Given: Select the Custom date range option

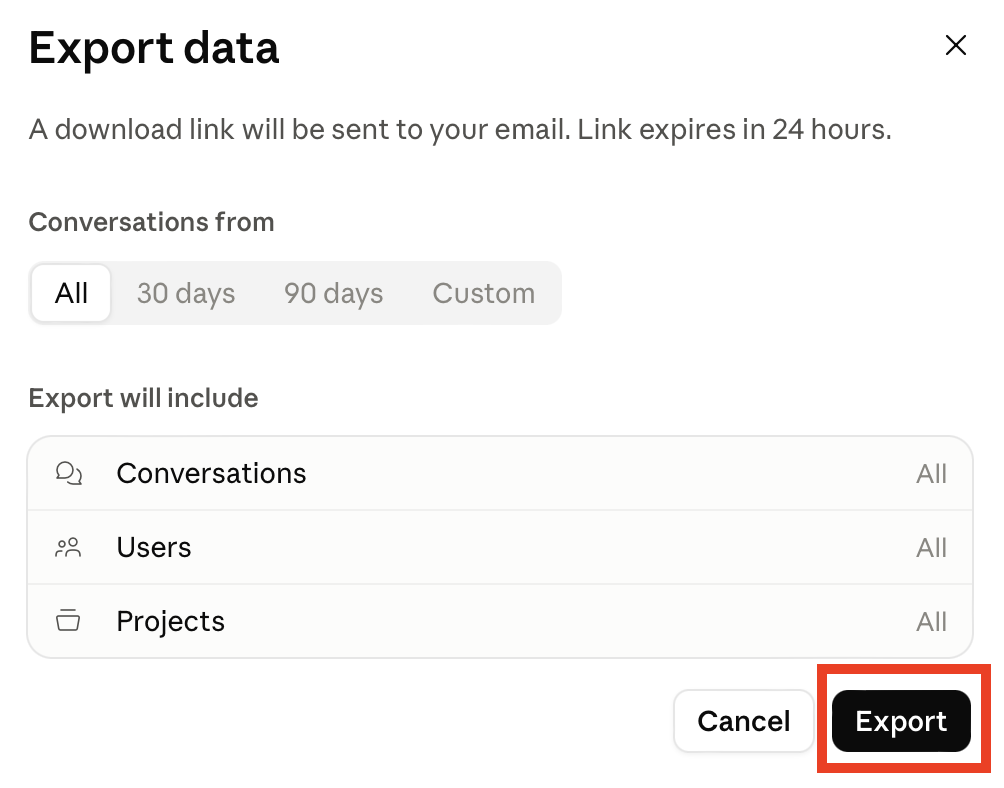Looking at the screenshot, I should [483, 293].
